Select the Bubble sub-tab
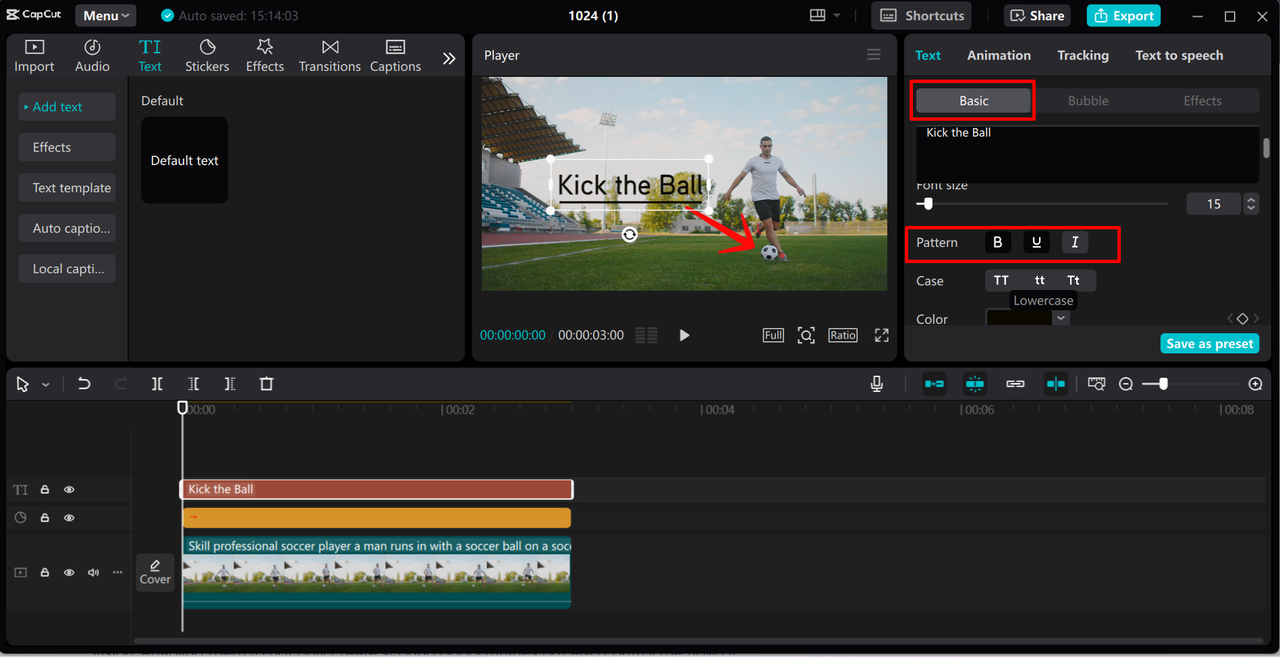This screenshot has height=657, width=1280. click(x=1088, y=101)
